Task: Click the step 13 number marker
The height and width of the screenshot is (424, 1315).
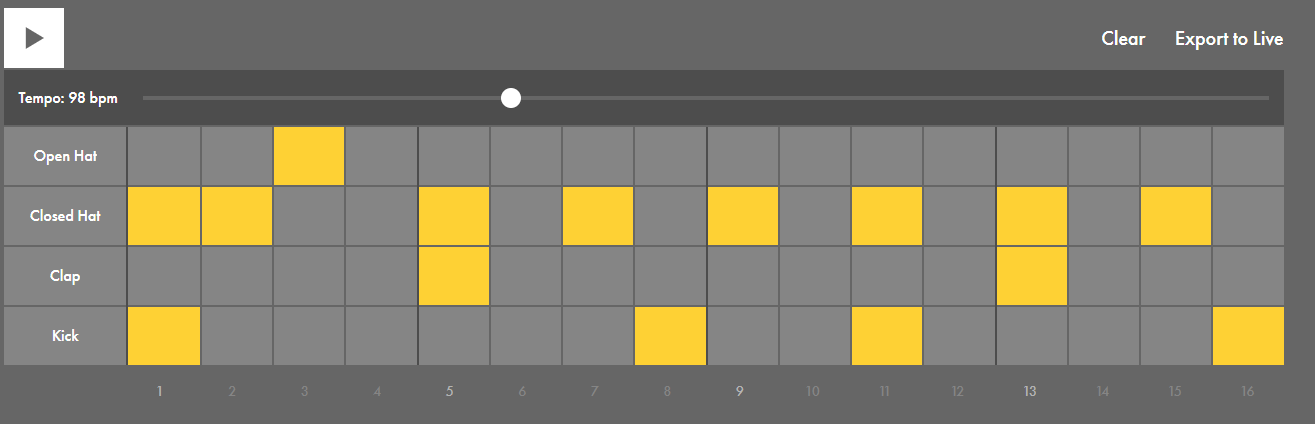Action: (1030, 392)
